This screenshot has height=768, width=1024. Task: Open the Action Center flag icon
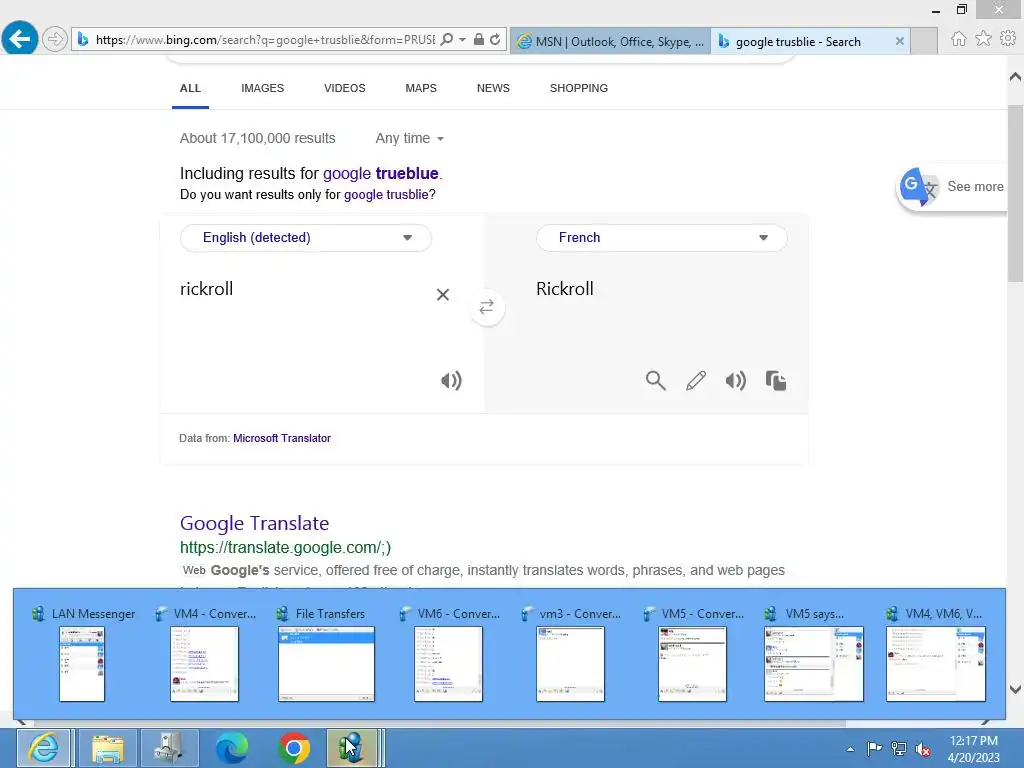874,748
